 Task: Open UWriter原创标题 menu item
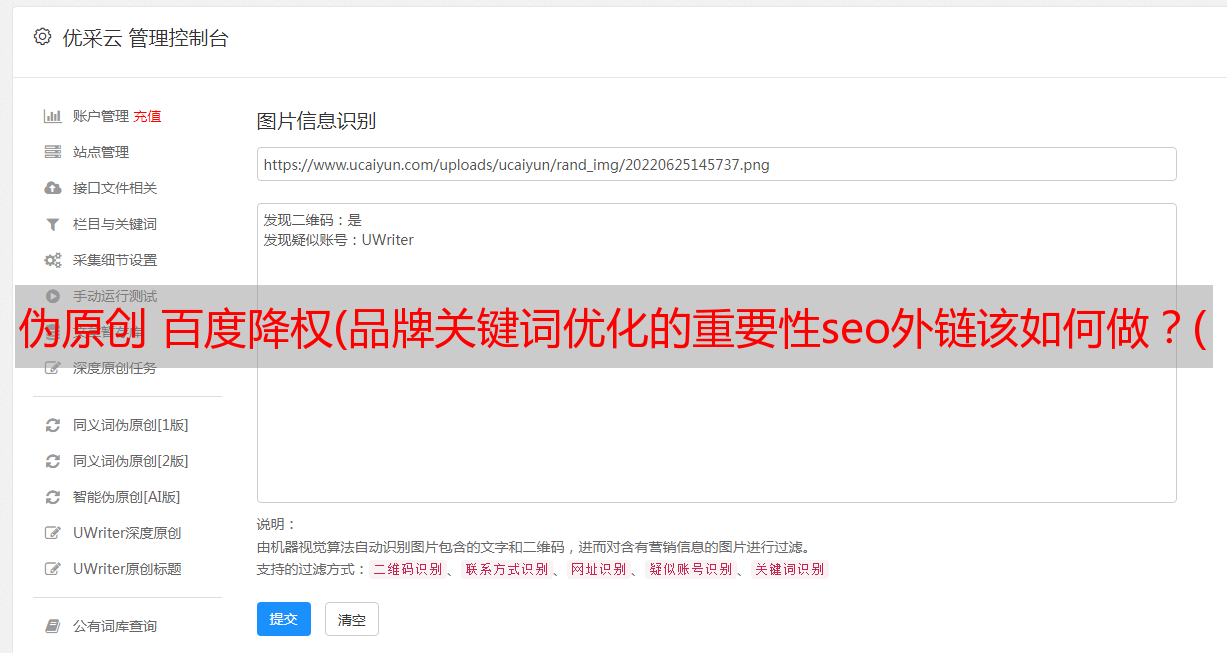127,569
